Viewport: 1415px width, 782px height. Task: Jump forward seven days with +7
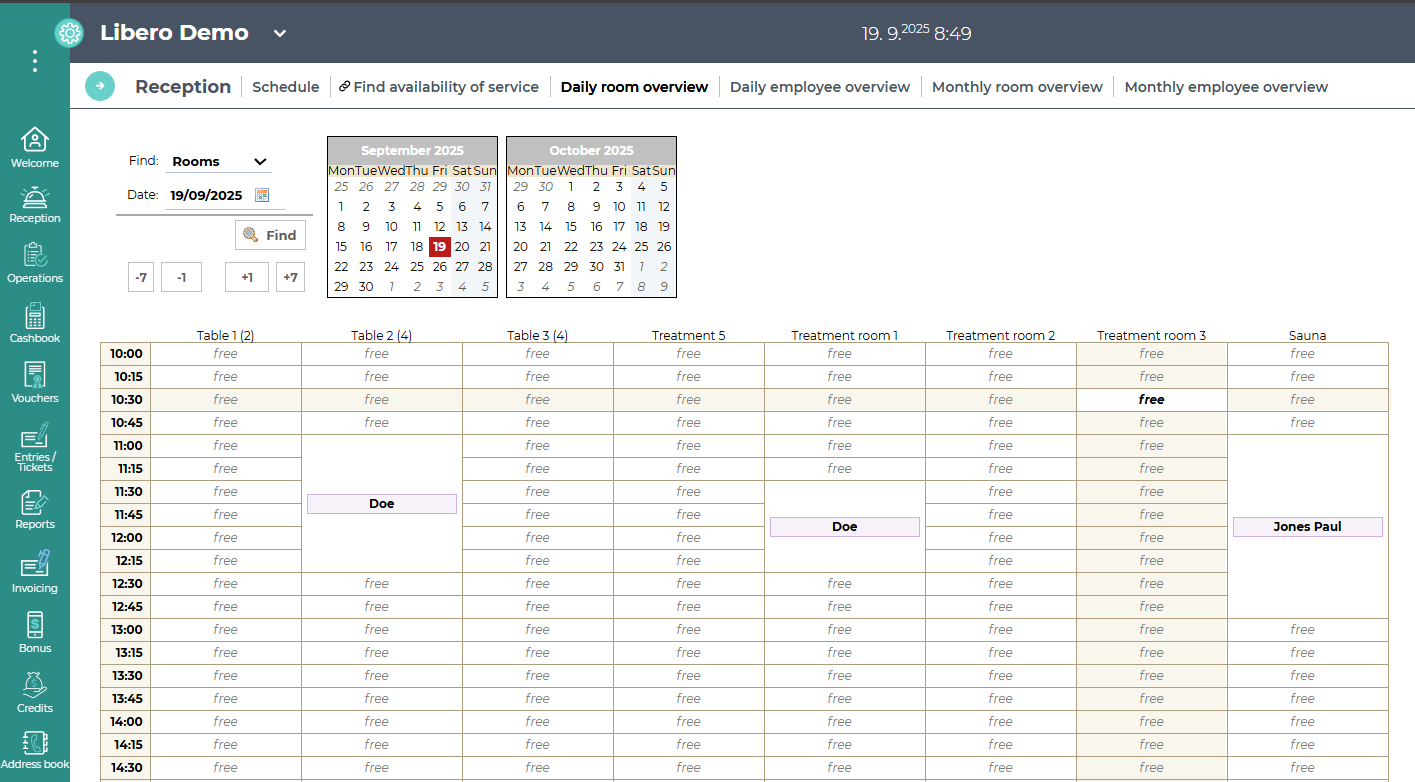[x=290, y=277]
